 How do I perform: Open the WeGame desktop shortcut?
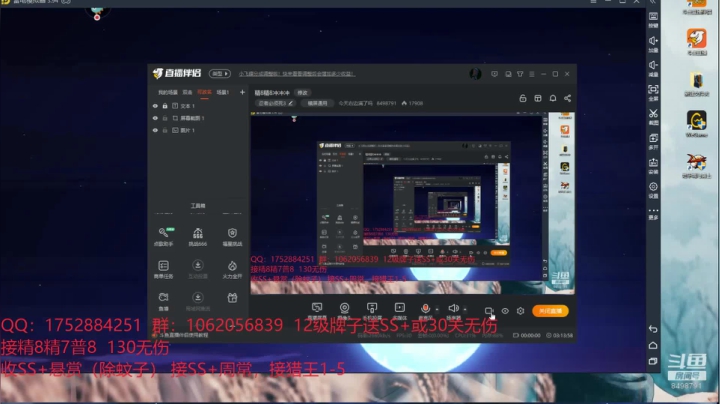pyautogui.click(x=697, y=124)
